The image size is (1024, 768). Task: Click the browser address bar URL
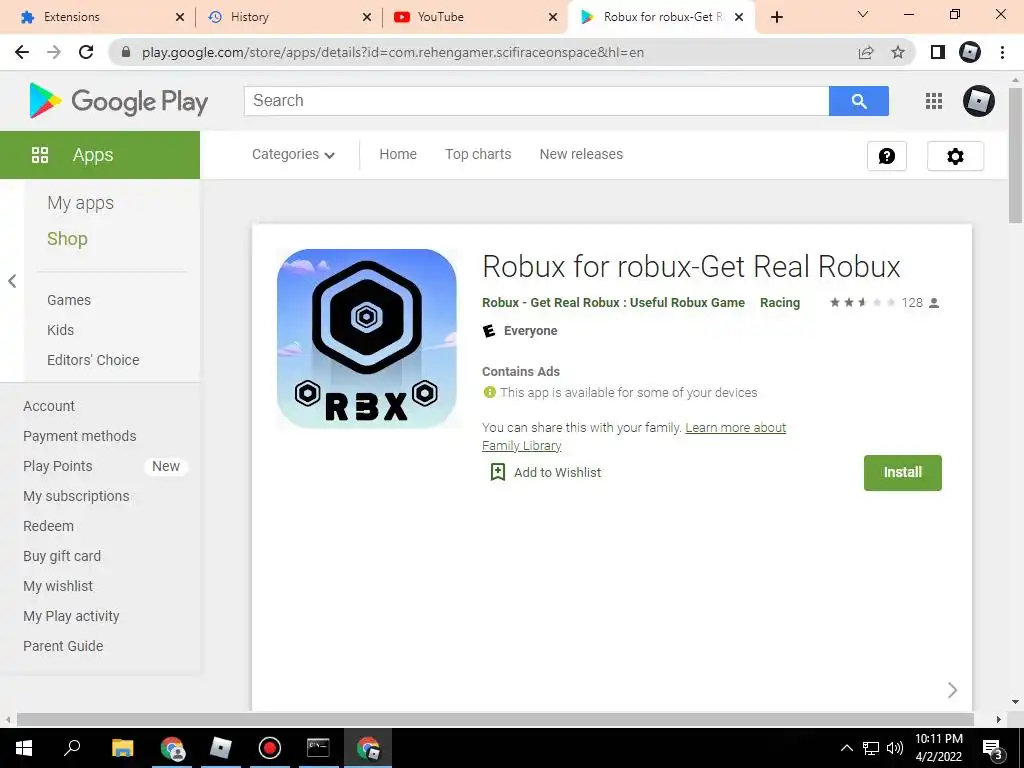pyautogui.click(x=392, y=52)
